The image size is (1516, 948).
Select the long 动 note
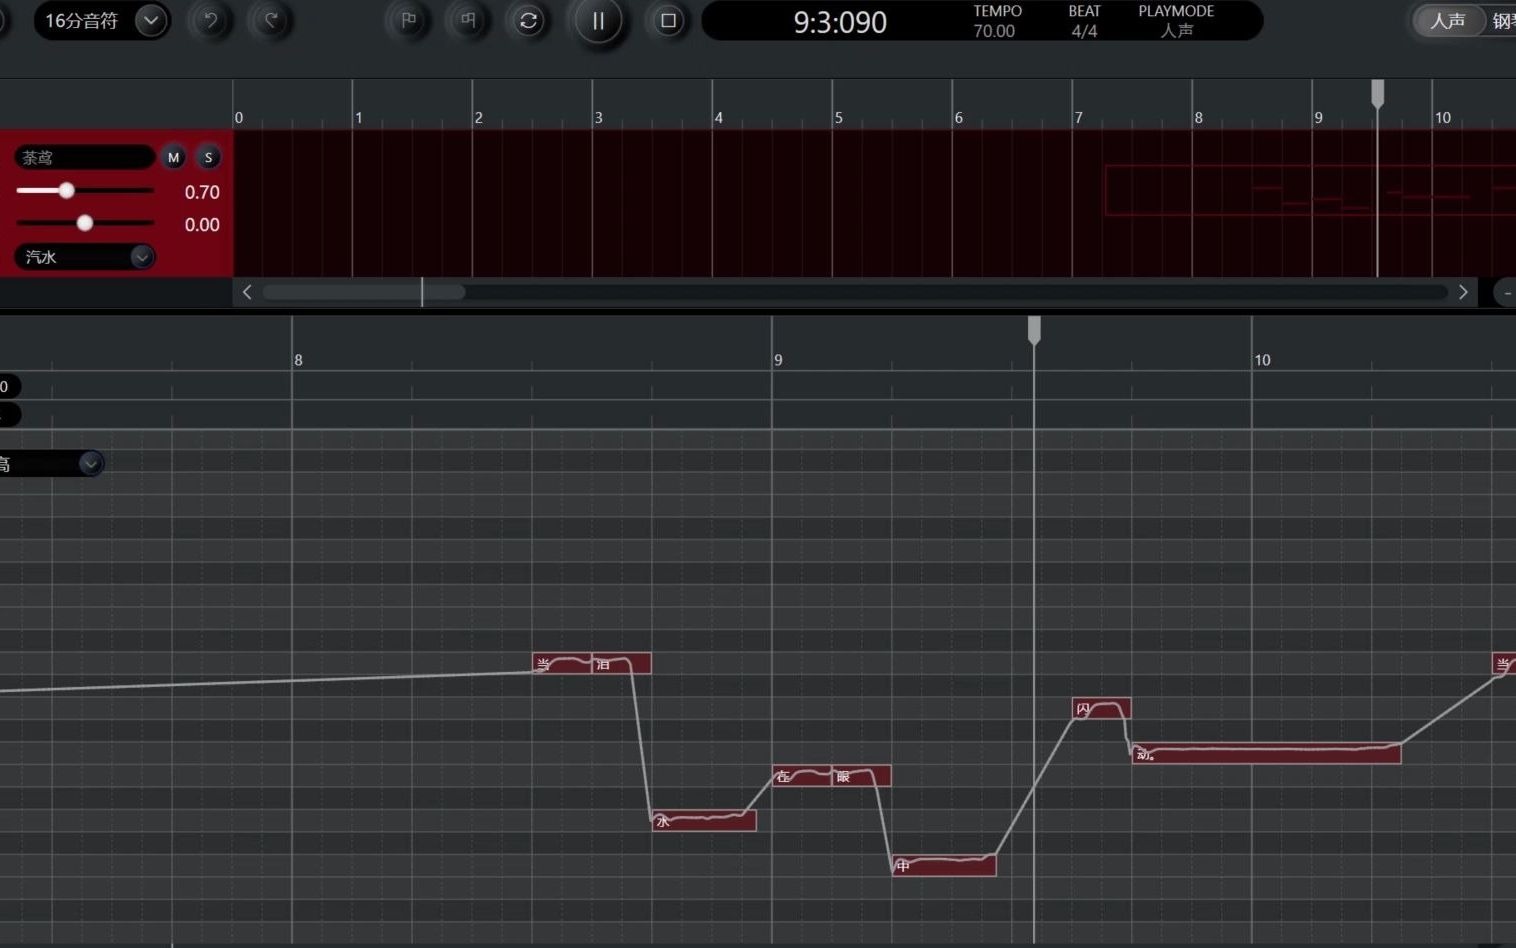tap(1267, 753)
